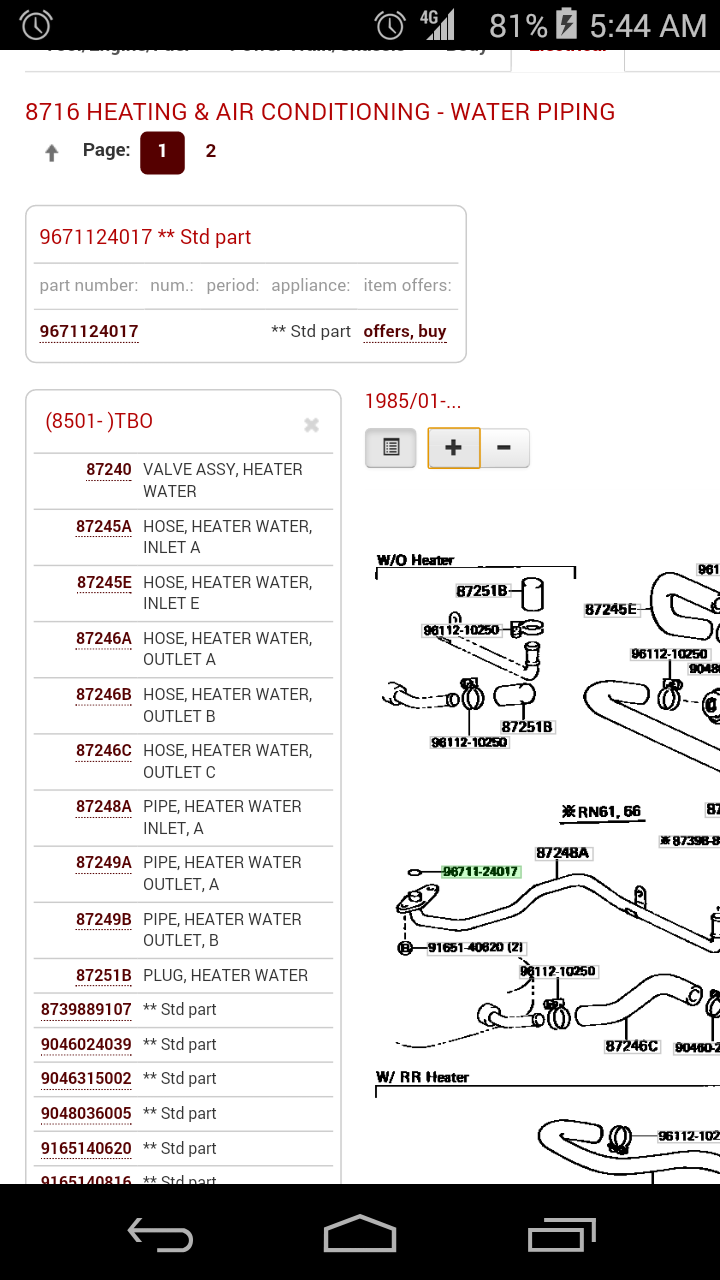This screenshot has height=1280, width=720.
Task: Go to page 2
Action: tap(210, 152)
